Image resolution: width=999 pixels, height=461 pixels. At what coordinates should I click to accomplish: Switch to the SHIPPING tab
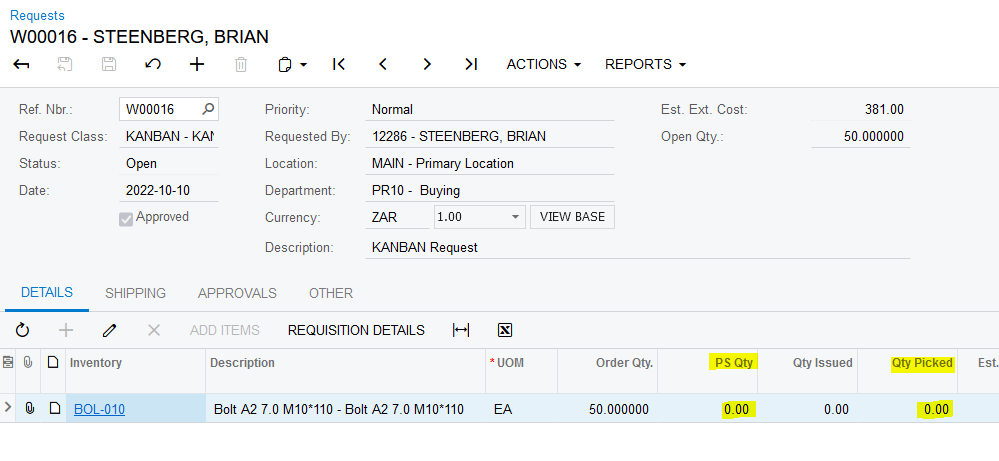pos(135,293)
